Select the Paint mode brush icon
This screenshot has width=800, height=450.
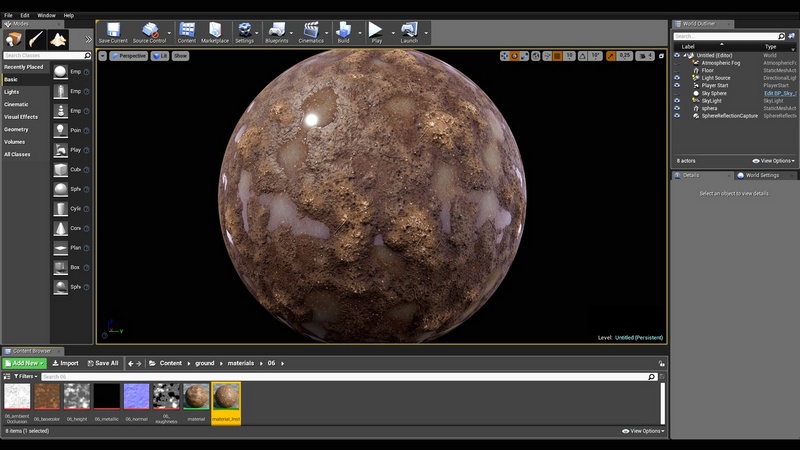coord(36,39)
